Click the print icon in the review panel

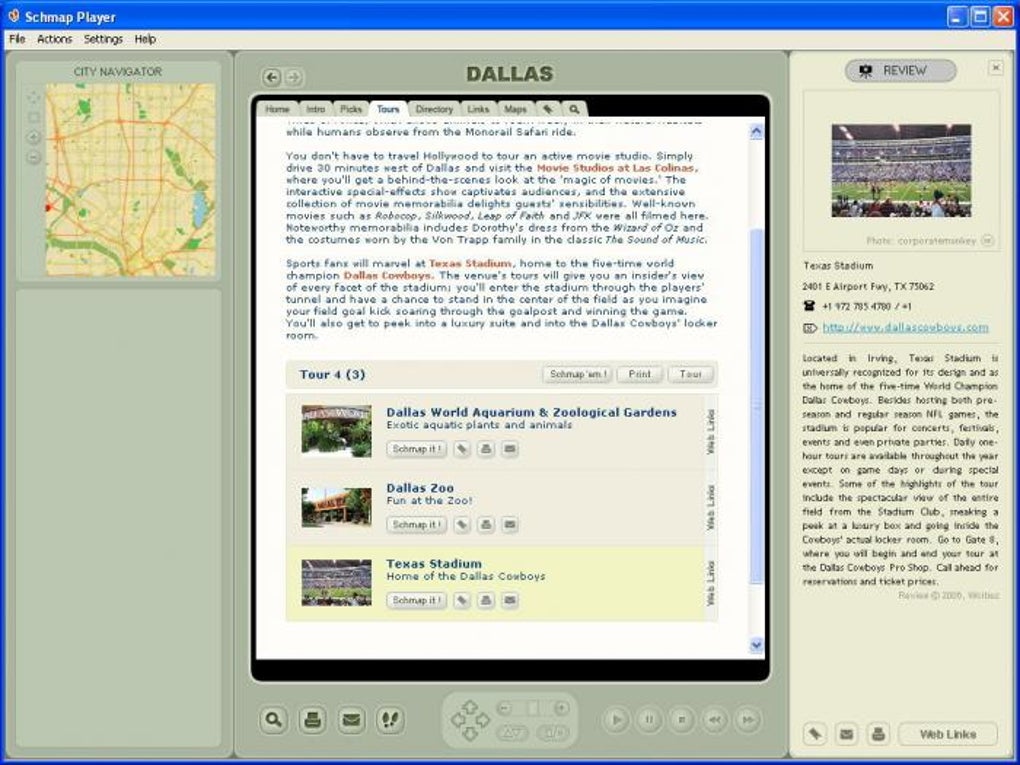pyautogui.click(x=878, y=734)
